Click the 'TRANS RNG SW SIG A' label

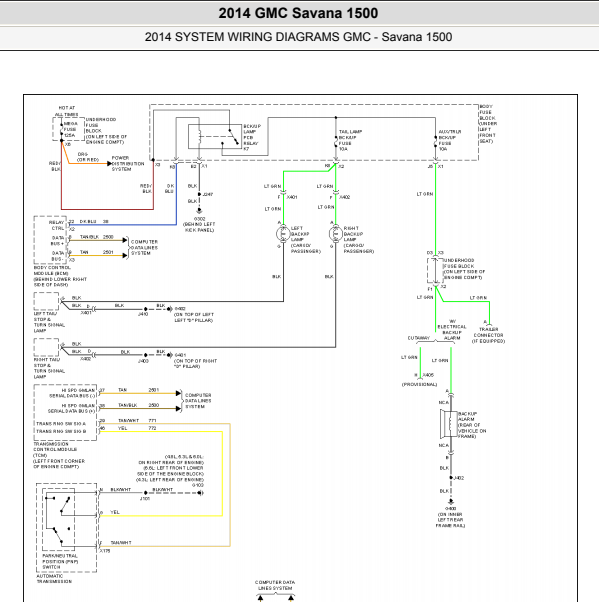(61, 423)
